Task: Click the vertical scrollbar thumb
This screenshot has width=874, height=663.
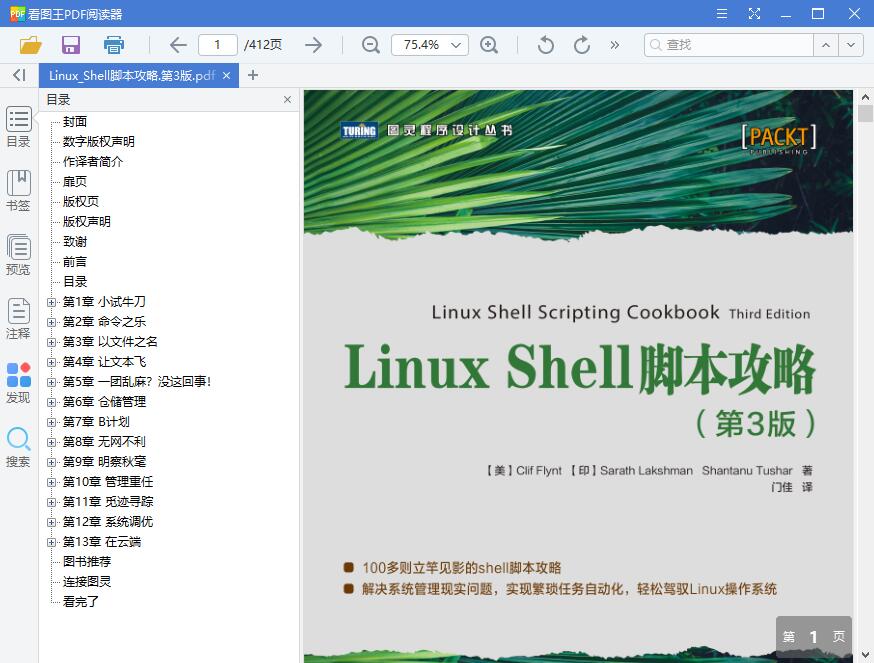Action: coord(865,113)
